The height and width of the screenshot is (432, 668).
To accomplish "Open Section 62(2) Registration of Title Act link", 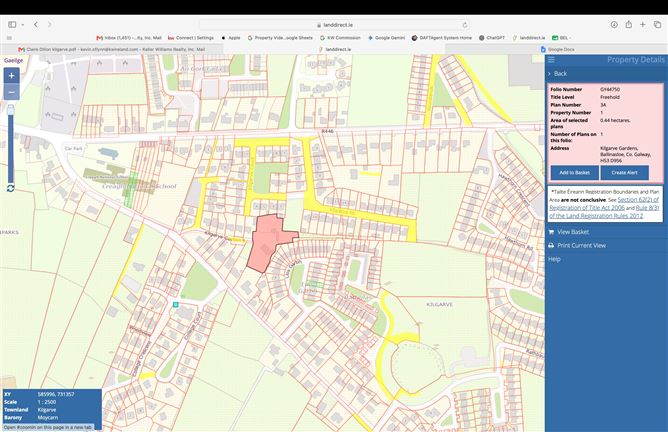I will click(x=604, y=204).
